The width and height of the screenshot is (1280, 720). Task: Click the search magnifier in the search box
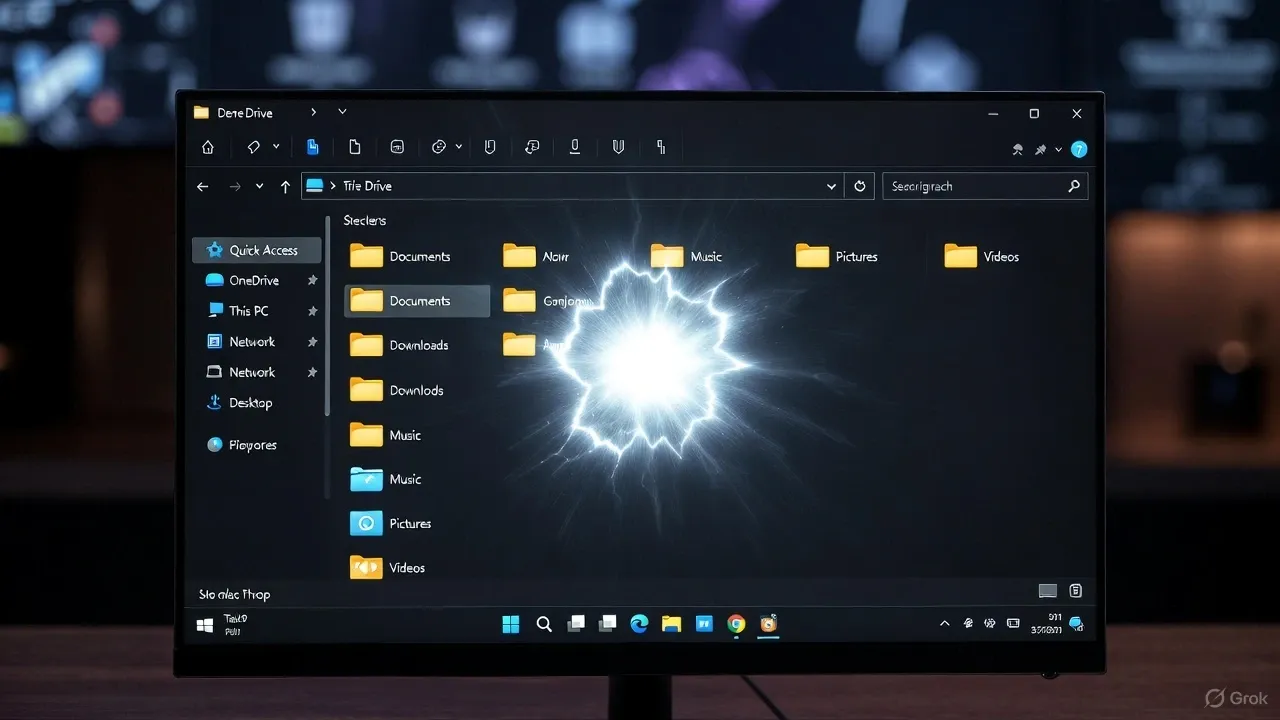1074,186
